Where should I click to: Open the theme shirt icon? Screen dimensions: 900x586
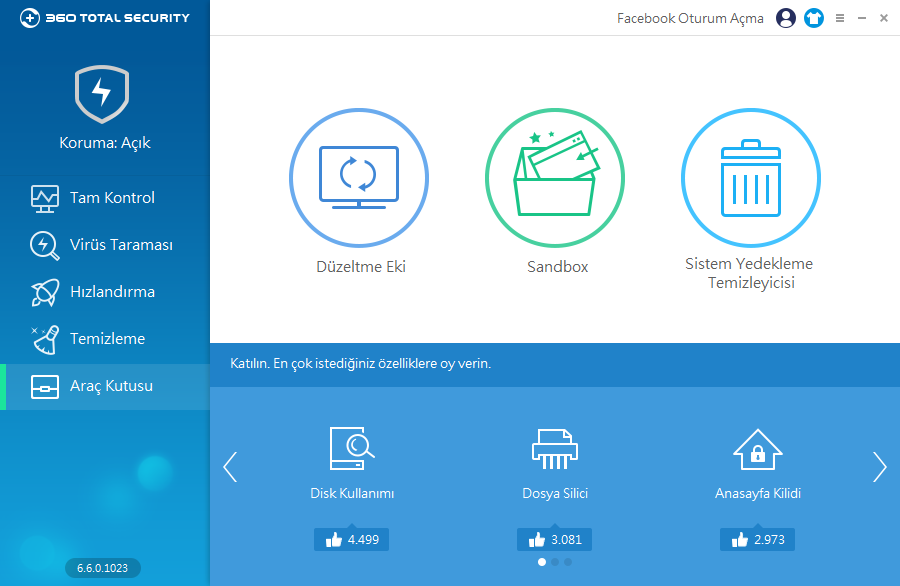click(x=814, y=18)
